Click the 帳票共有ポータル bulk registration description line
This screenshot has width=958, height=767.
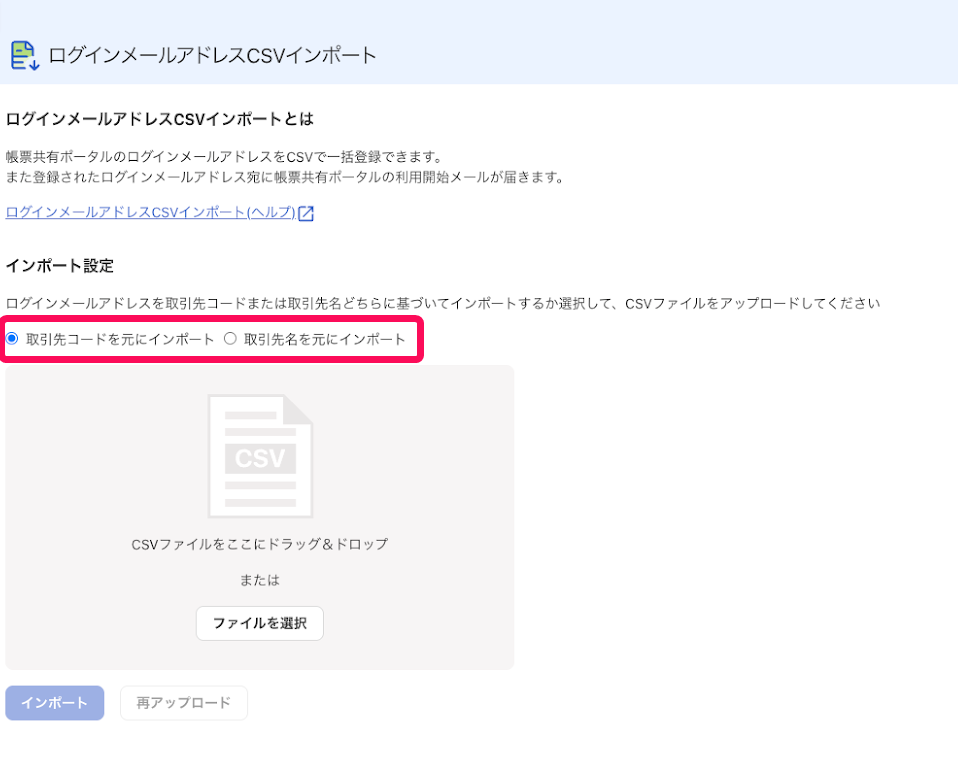(224, 157)
